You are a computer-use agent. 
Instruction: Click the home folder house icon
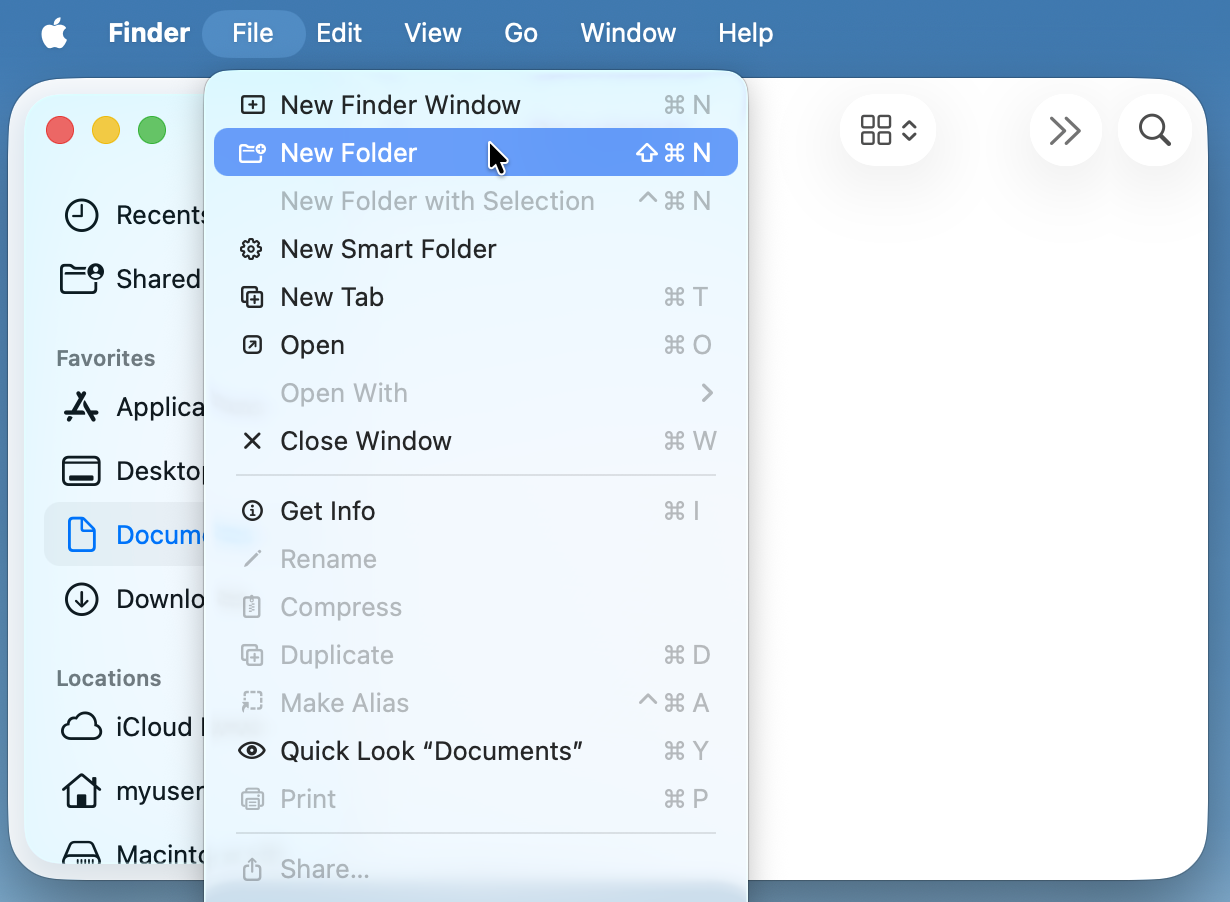pos(81,791)
